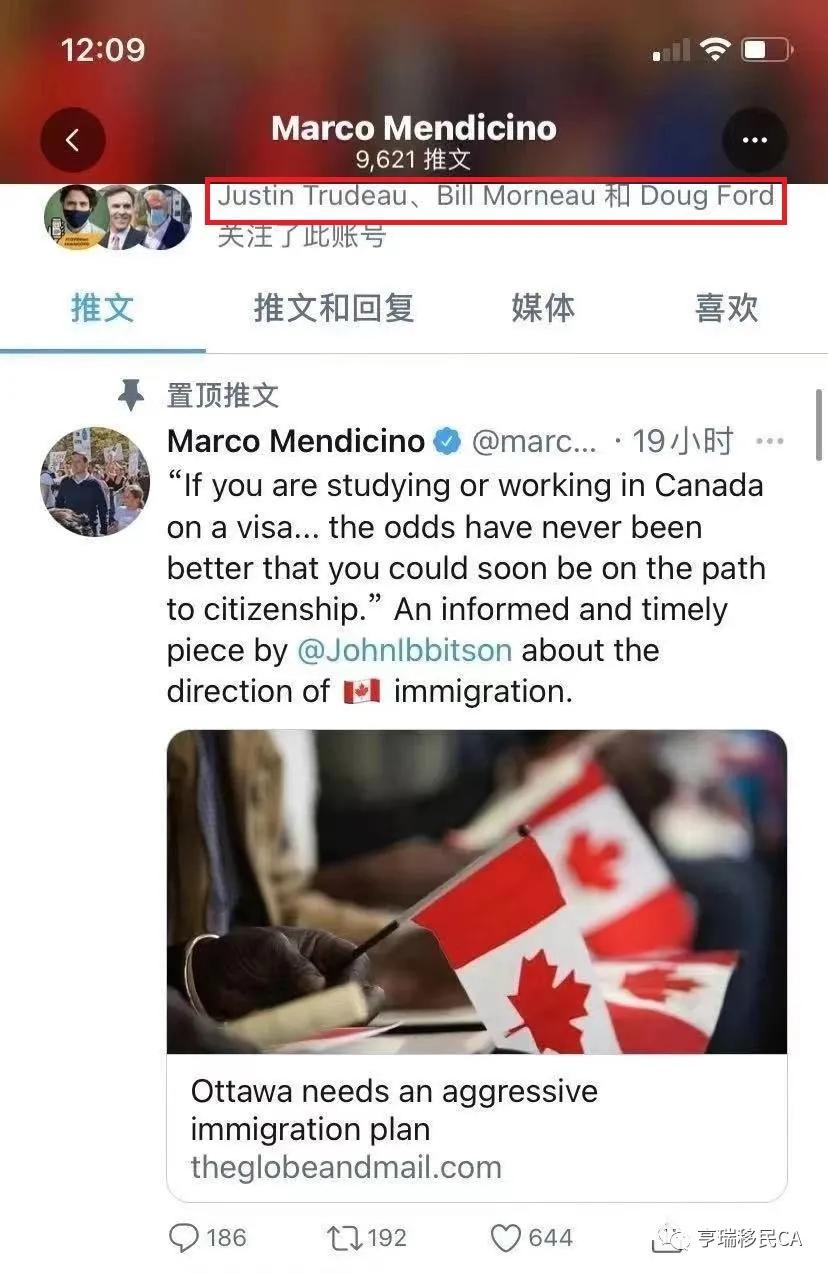This screenshot has height=1274, width=828.
Task: Tap the verified badge beside Marco Mendicino
Action: [447, 440]
